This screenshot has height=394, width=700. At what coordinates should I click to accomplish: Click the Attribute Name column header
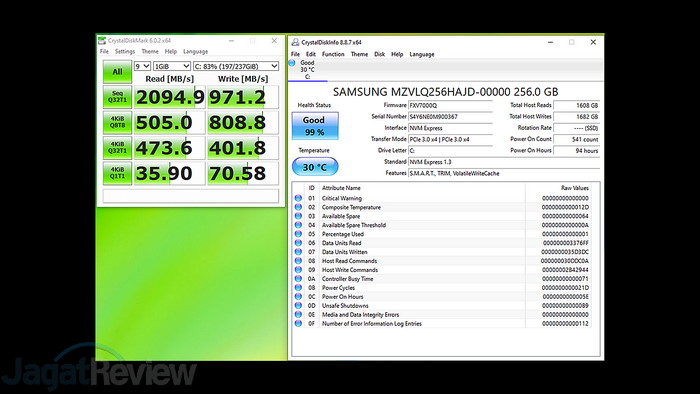(x=341, y=188)
